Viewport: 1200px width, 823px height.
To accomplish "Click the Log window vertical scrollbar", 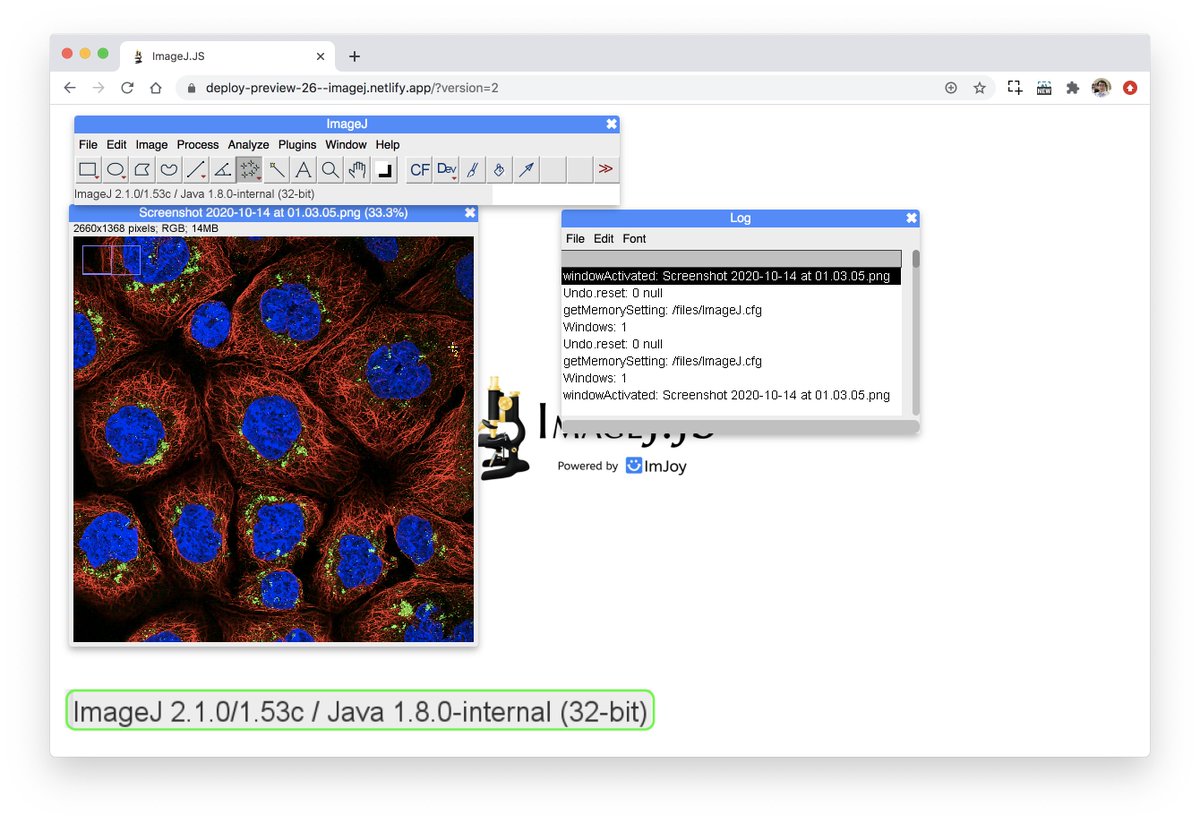I will (x=915, y=332).
